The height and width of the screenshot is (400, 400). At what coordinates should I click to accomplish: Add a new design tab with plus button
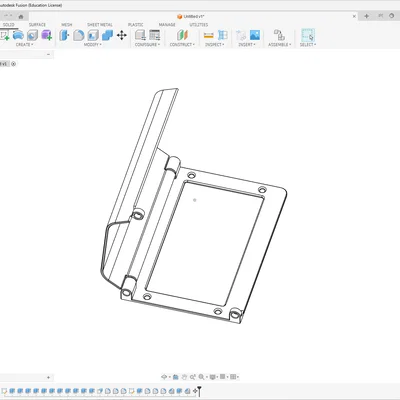click(366, 16)
